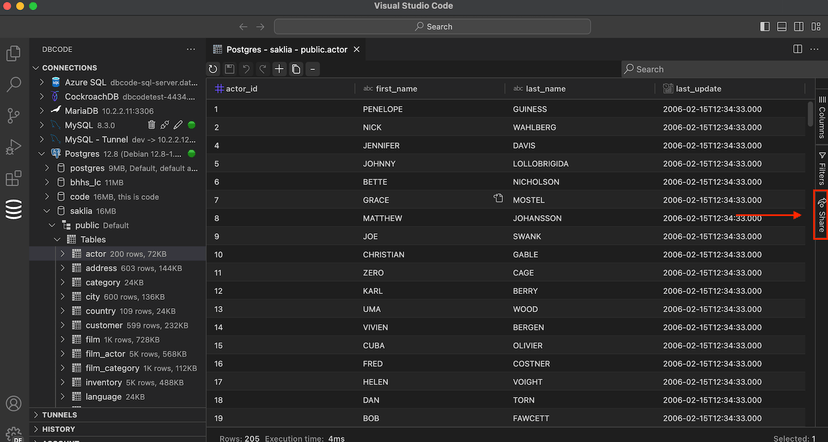Click the edit pencil on MySQL connection
Viewport: 828px width, 442px height.
click(x=178, y=125)
